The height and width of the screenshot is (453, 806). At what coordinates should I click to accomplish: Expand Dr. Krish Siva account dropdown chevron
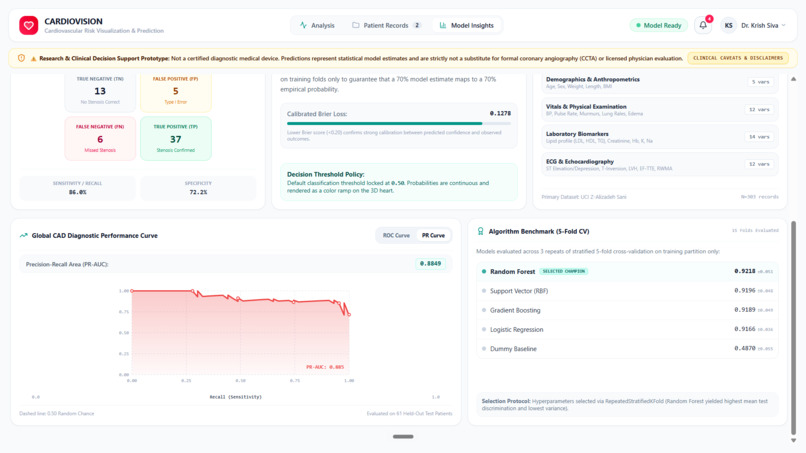[x=783, y=25]
